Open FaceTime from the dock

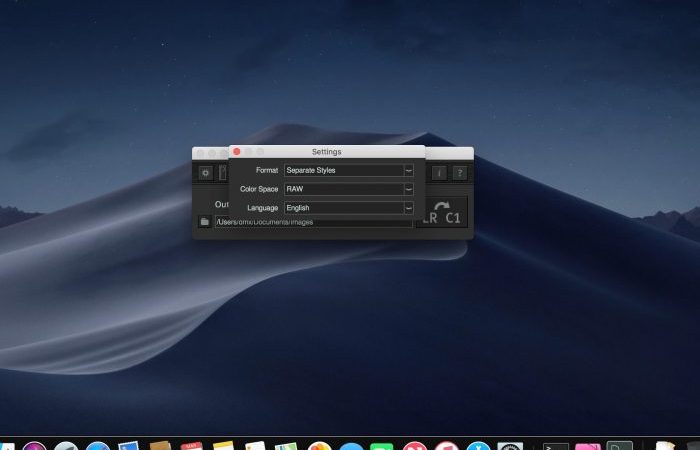coord(382,446)
